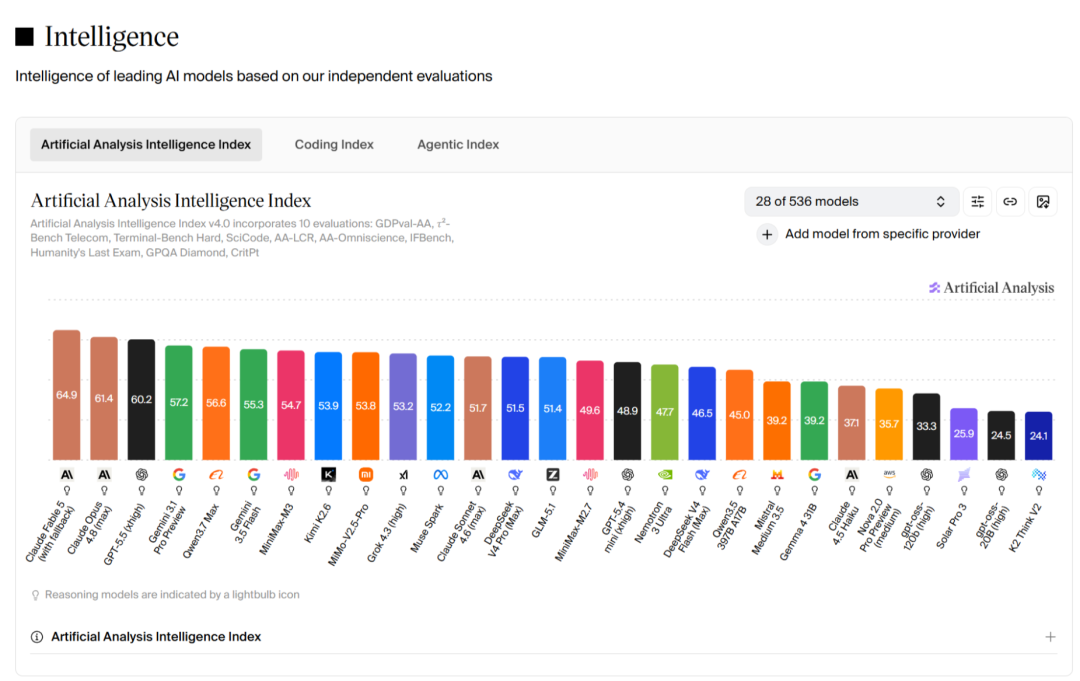The width and height of the screenshot is (1080, 681).
Task: Expand the Artificial Analysis Intelligence Index plus section
Action: [x=1050, y=637]
